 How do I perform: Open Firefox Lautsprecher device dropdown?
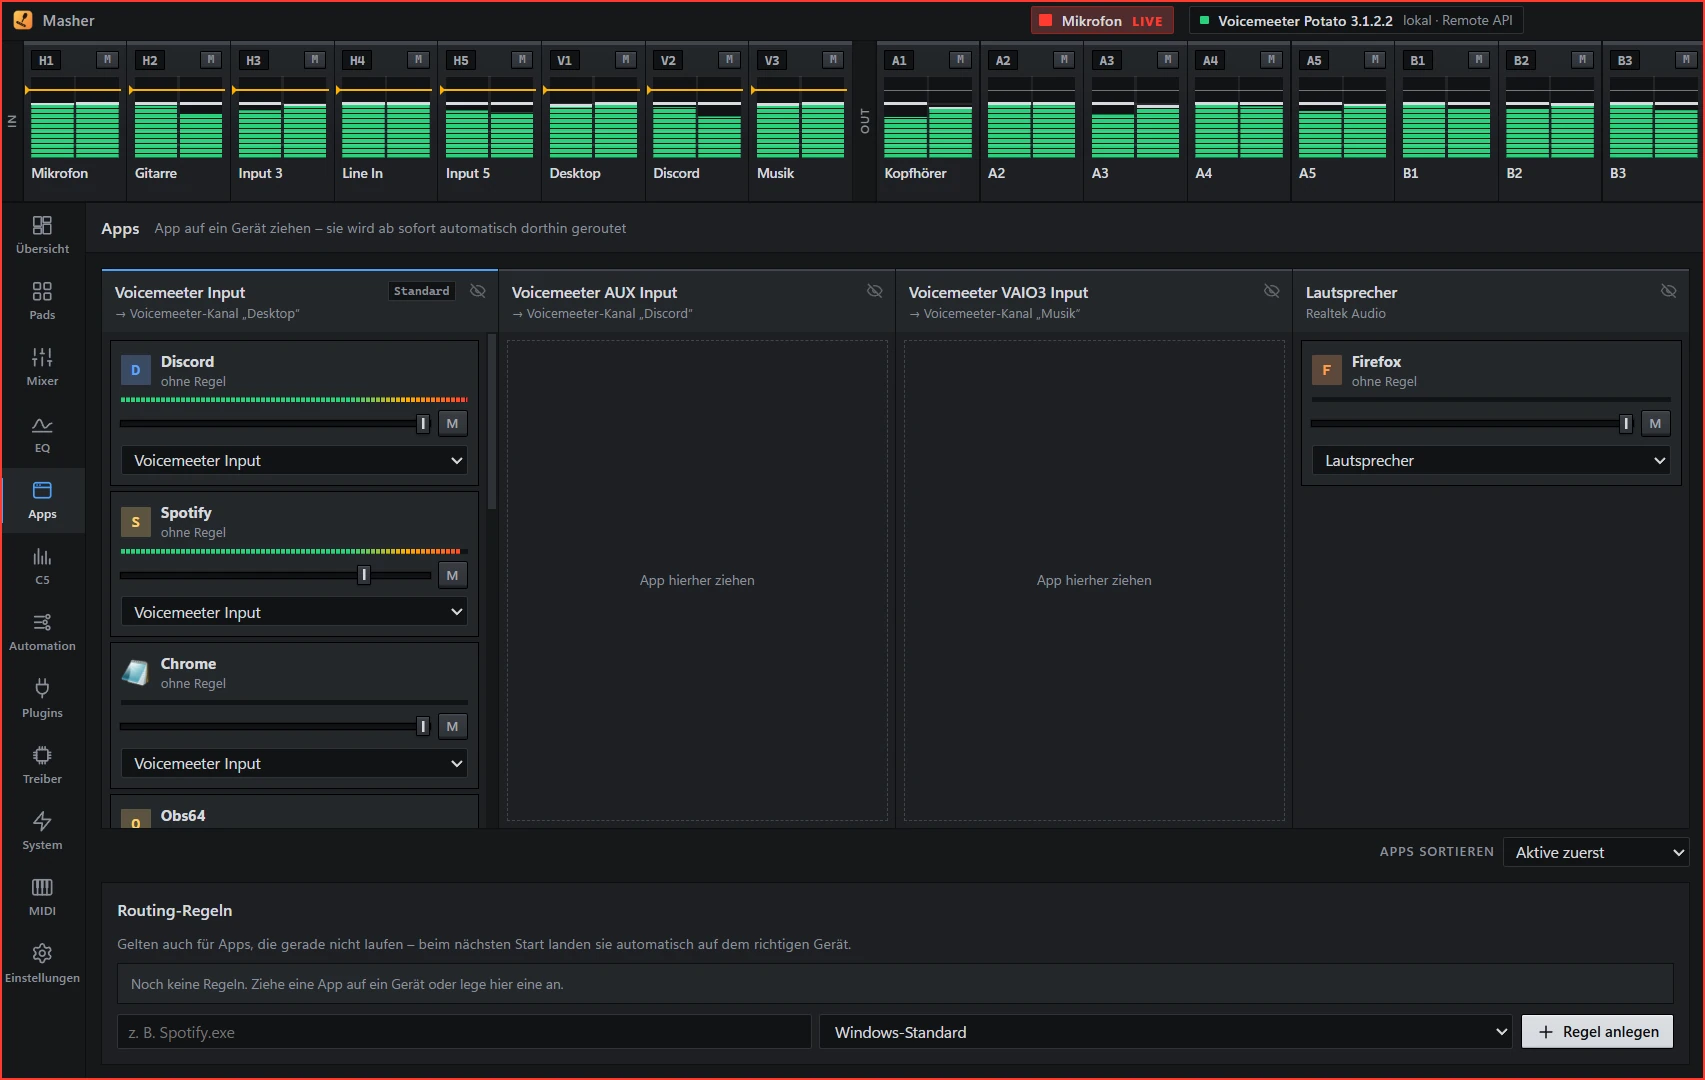point(1491,461)
